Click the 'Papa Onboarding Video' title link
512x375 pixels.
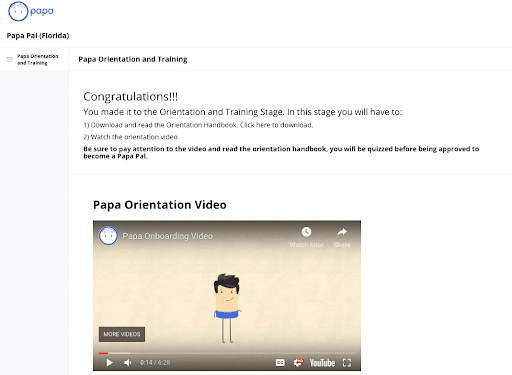(167, 236)
